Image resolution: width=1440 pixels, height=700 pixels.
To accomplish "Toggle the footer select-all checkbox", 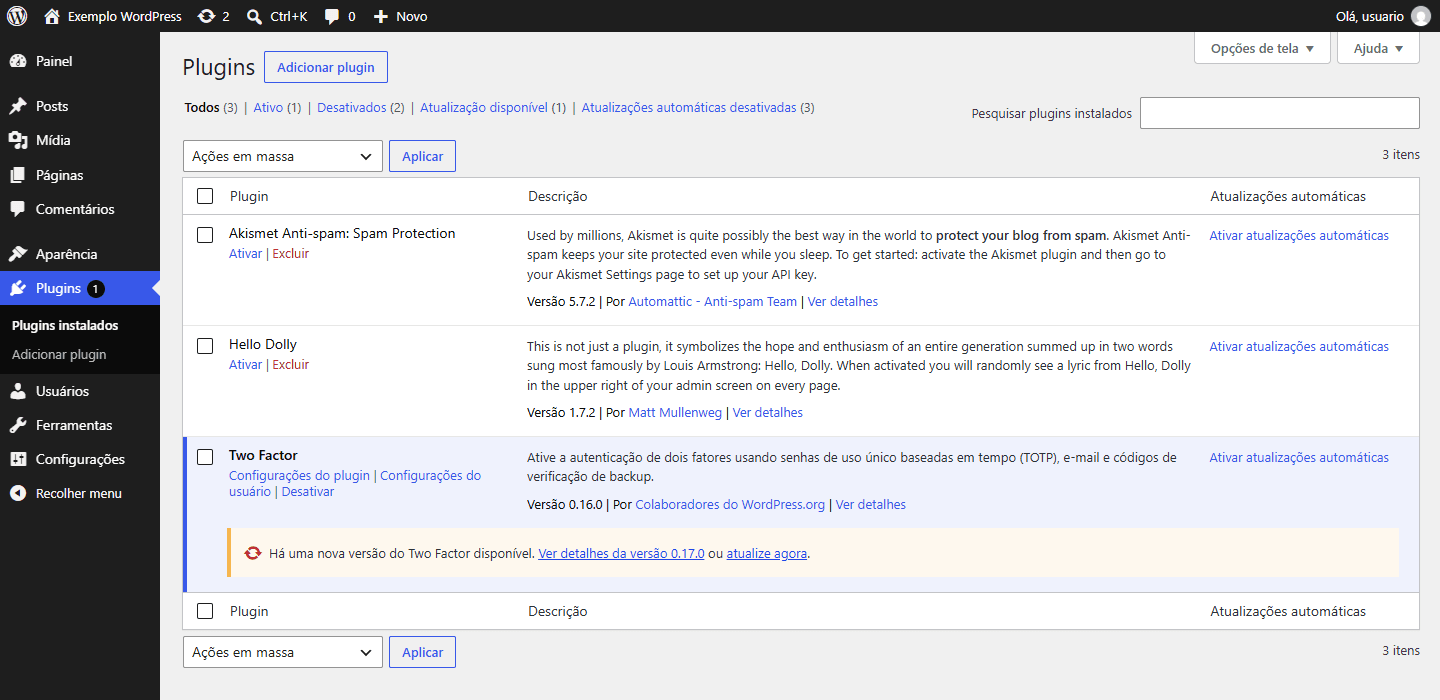I will 205,611.
